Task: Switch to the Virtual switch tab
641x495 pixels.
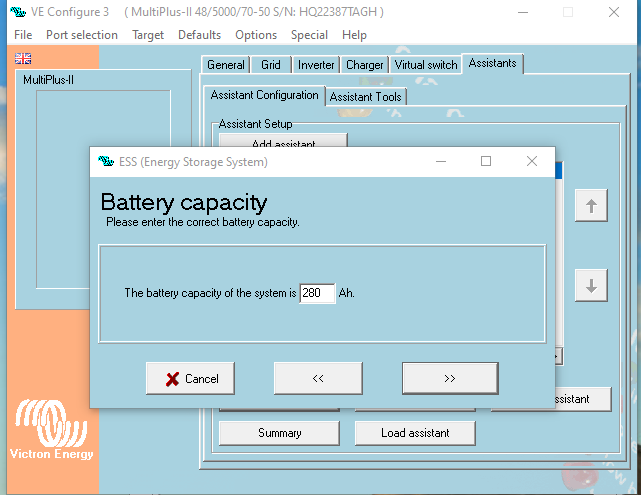Action: pos(426,65)
